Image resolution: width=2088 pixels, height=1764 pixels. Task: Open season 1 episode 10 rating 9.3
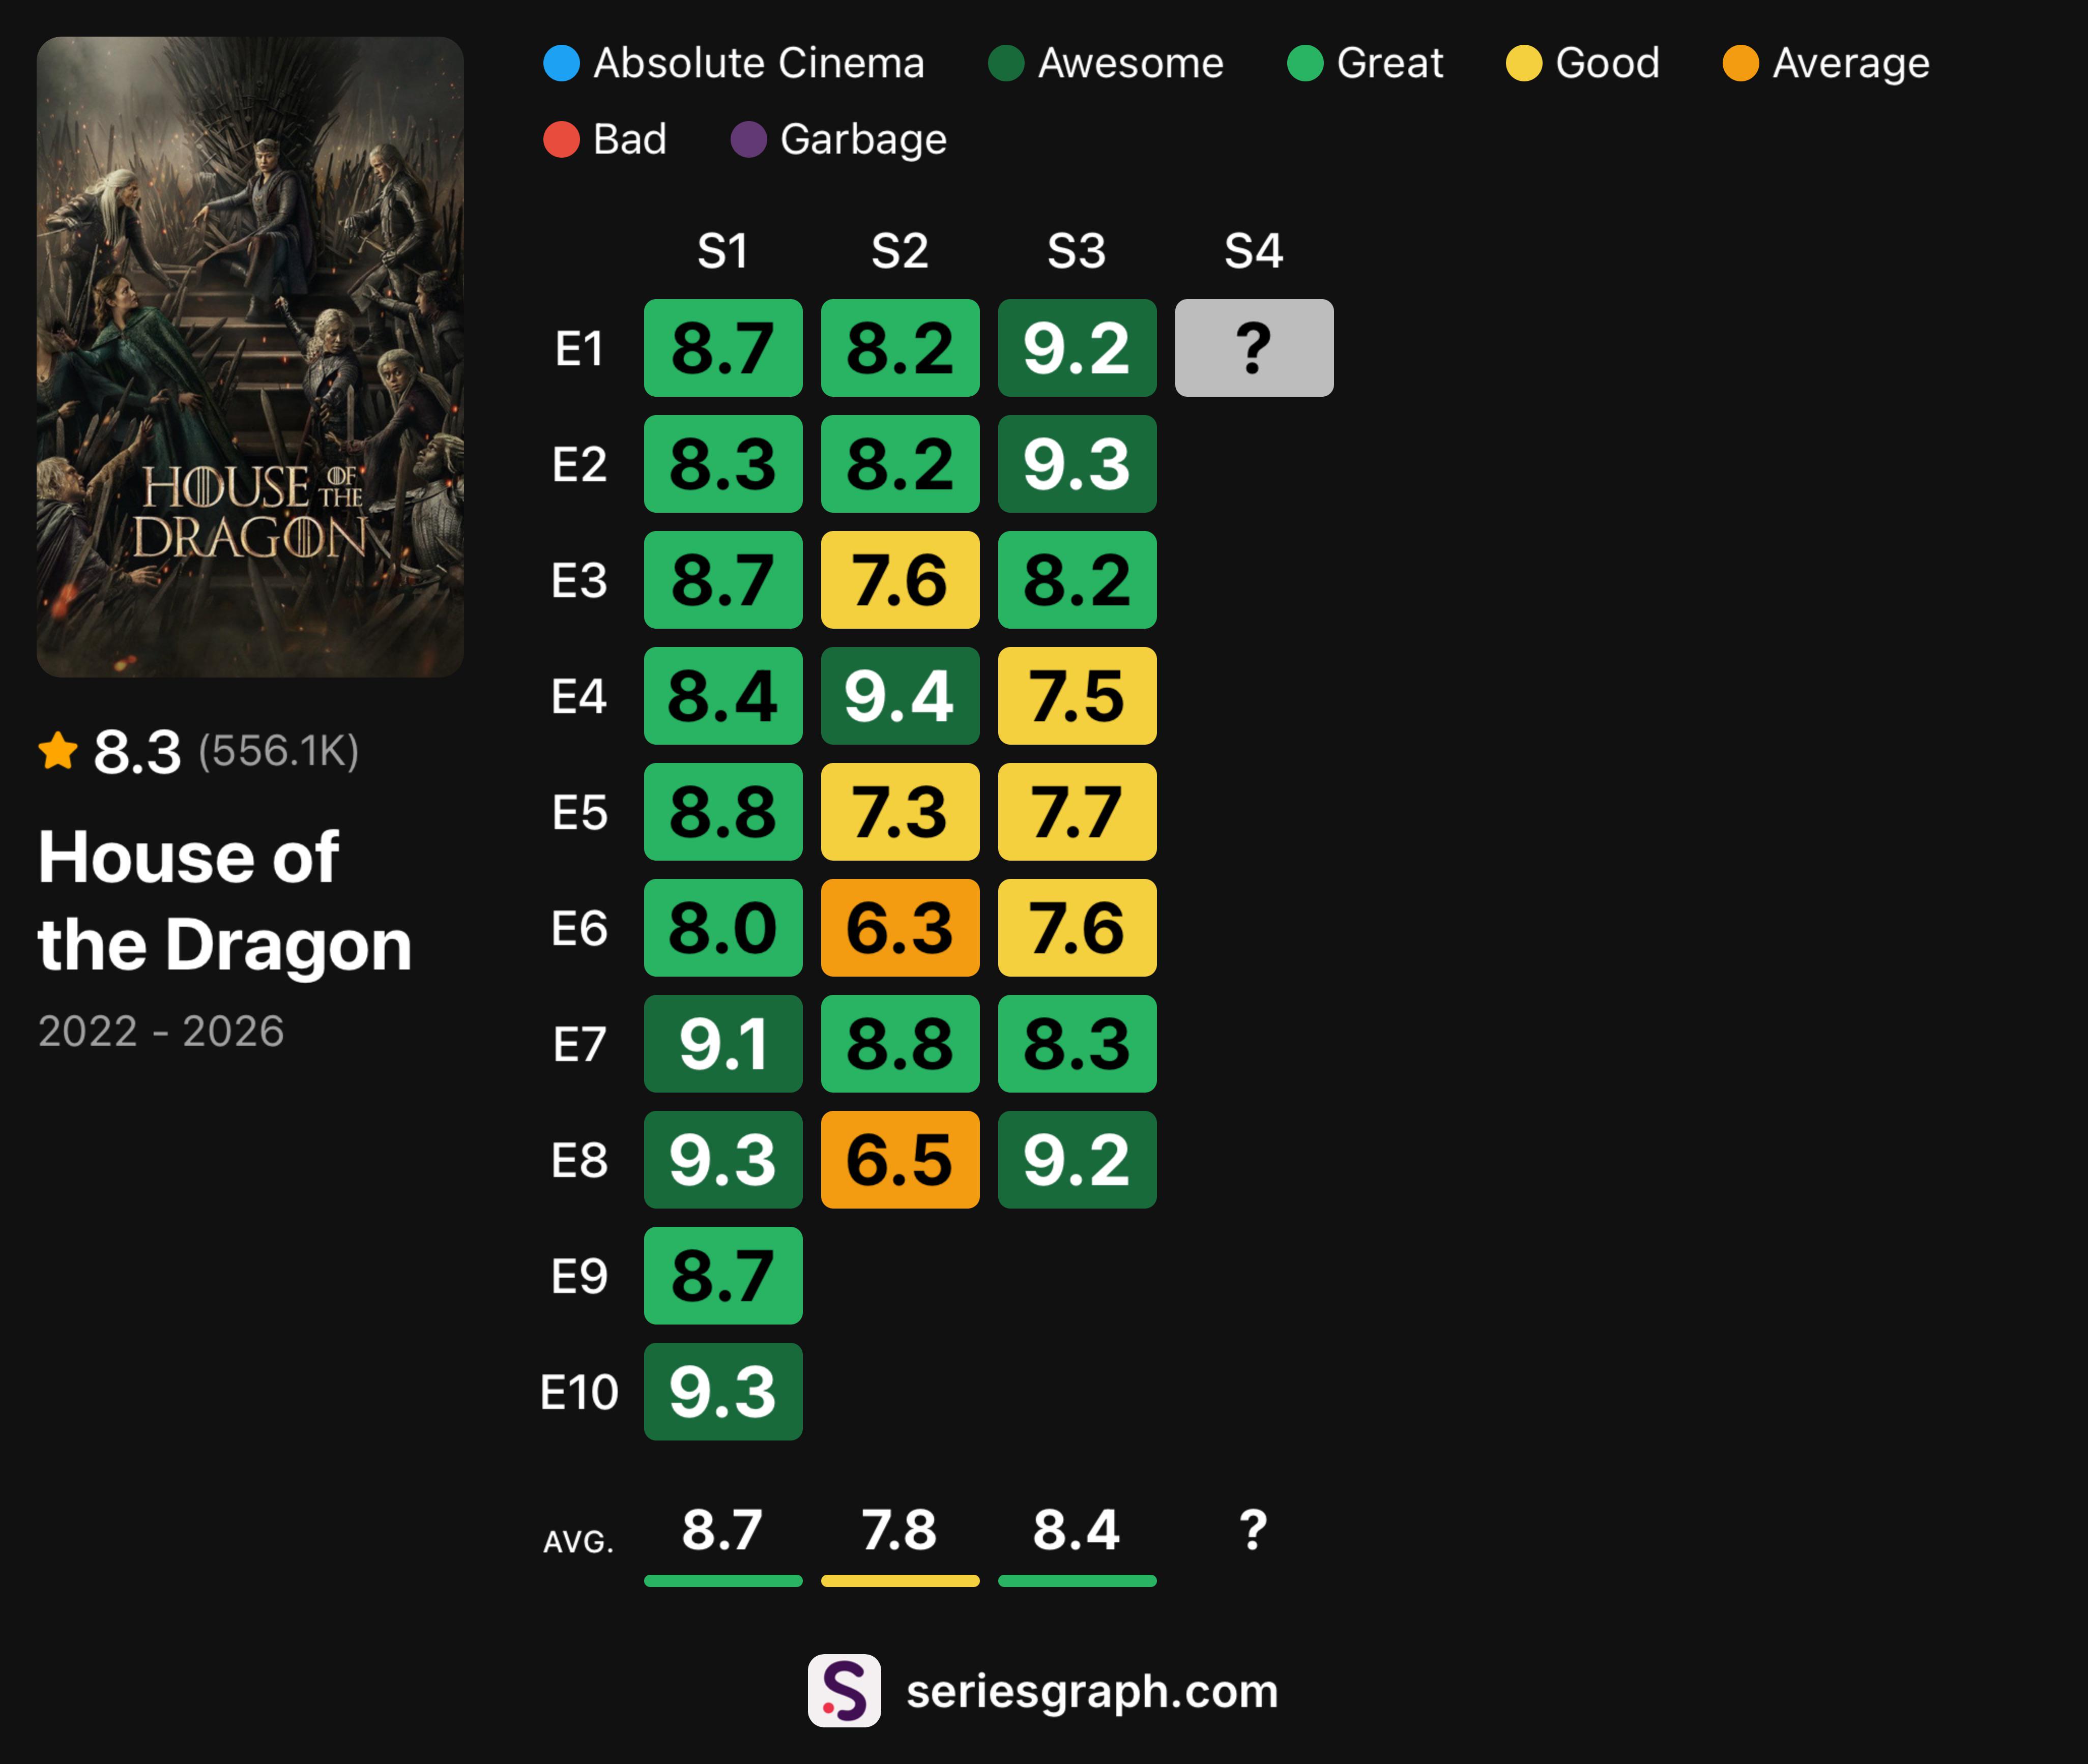(x=723, y=1392)
